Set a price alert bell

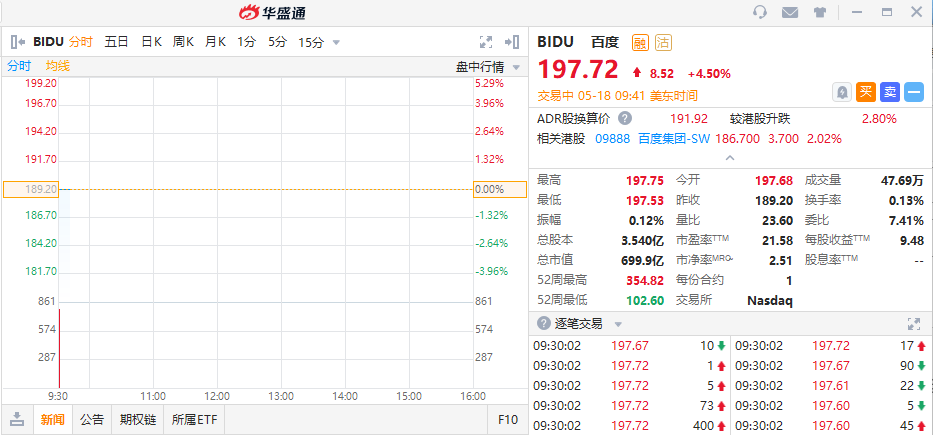pyautogui.click(x=842, y=92)
